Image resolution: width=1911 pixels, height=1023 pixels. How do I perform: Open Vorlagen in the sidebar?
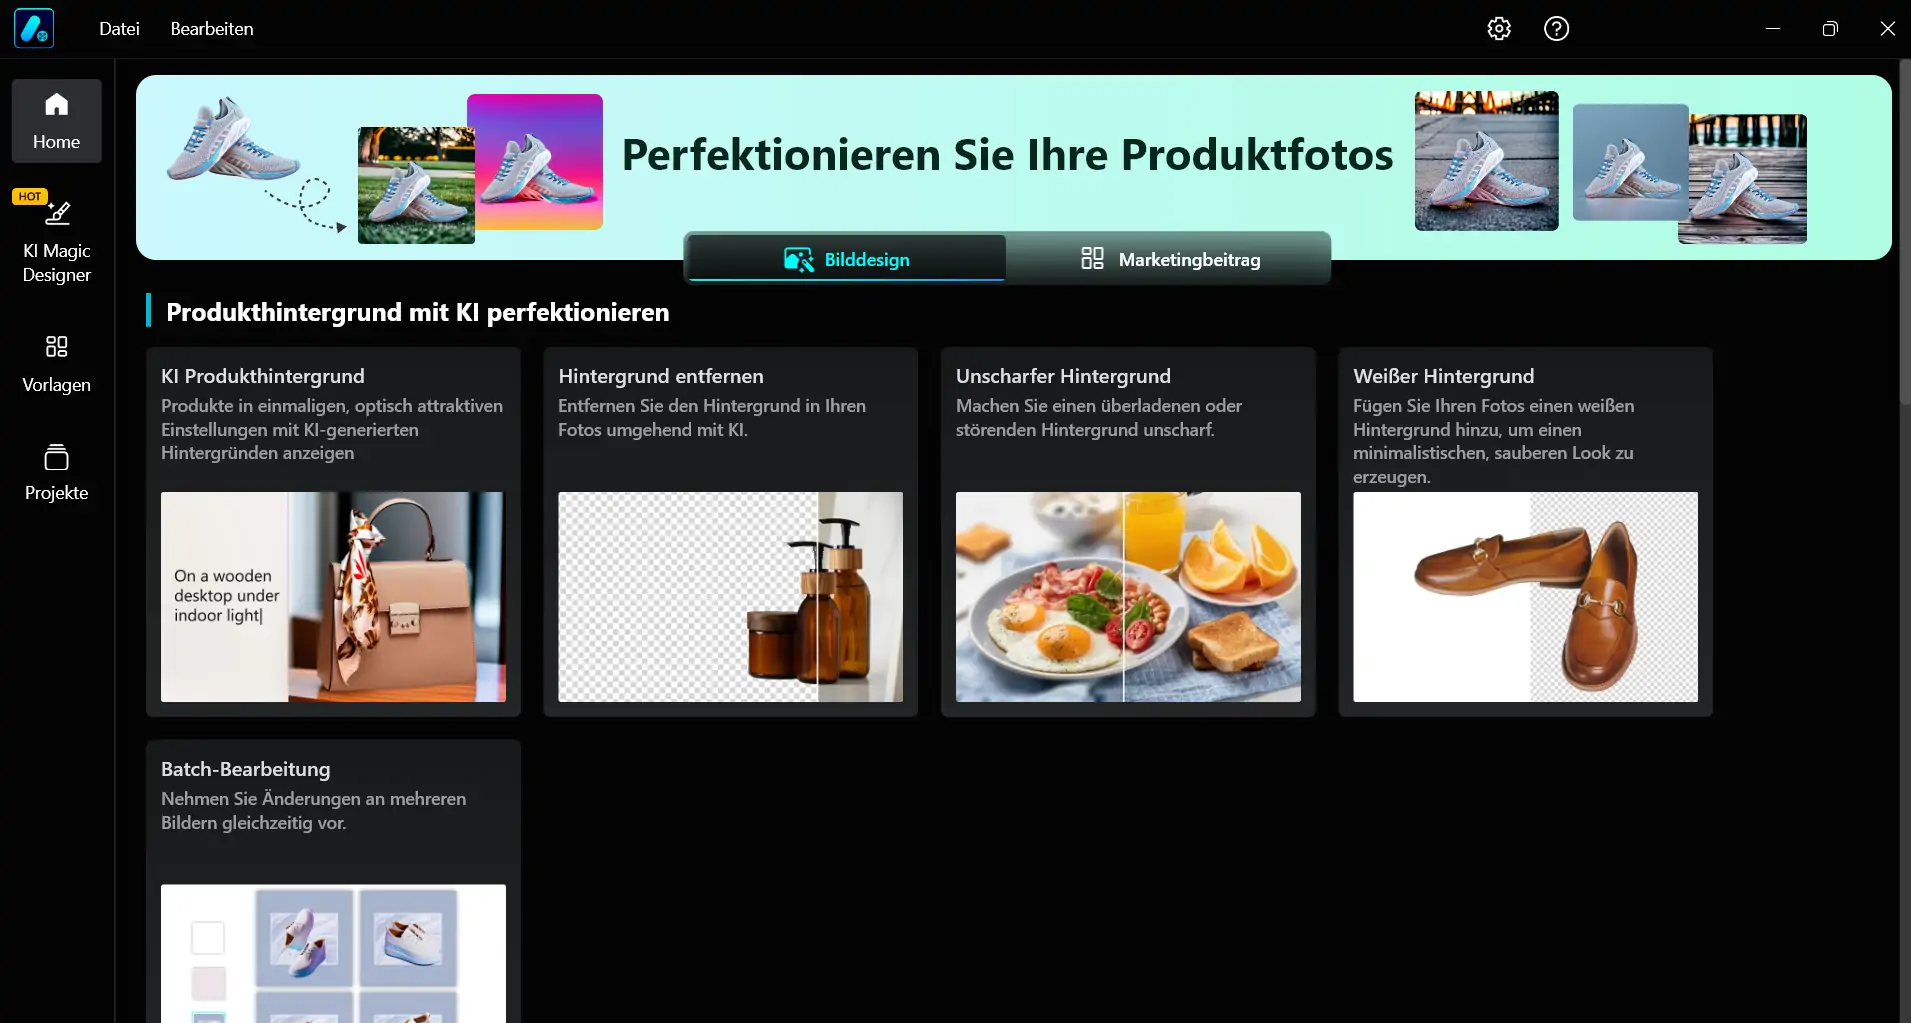(x=57, y=364)
